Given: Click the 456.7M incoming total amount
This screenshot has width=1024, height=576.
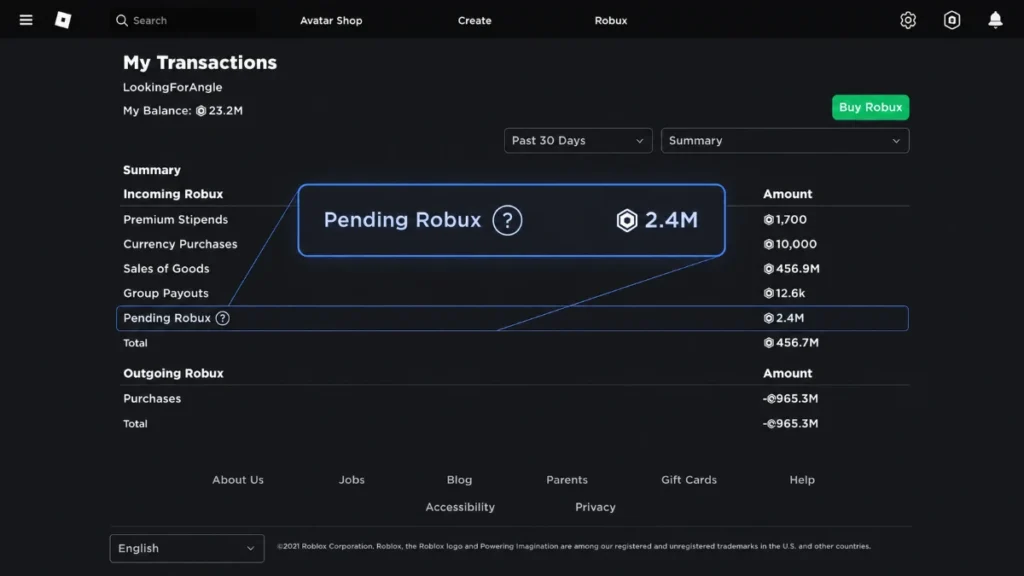Looking at the screenshot, I should click(x=791, y=343).
